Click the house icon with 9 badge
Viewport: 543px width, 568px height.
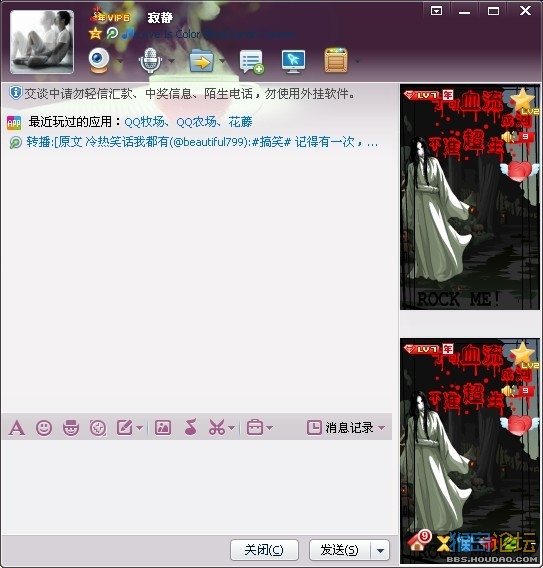[419, 540]
